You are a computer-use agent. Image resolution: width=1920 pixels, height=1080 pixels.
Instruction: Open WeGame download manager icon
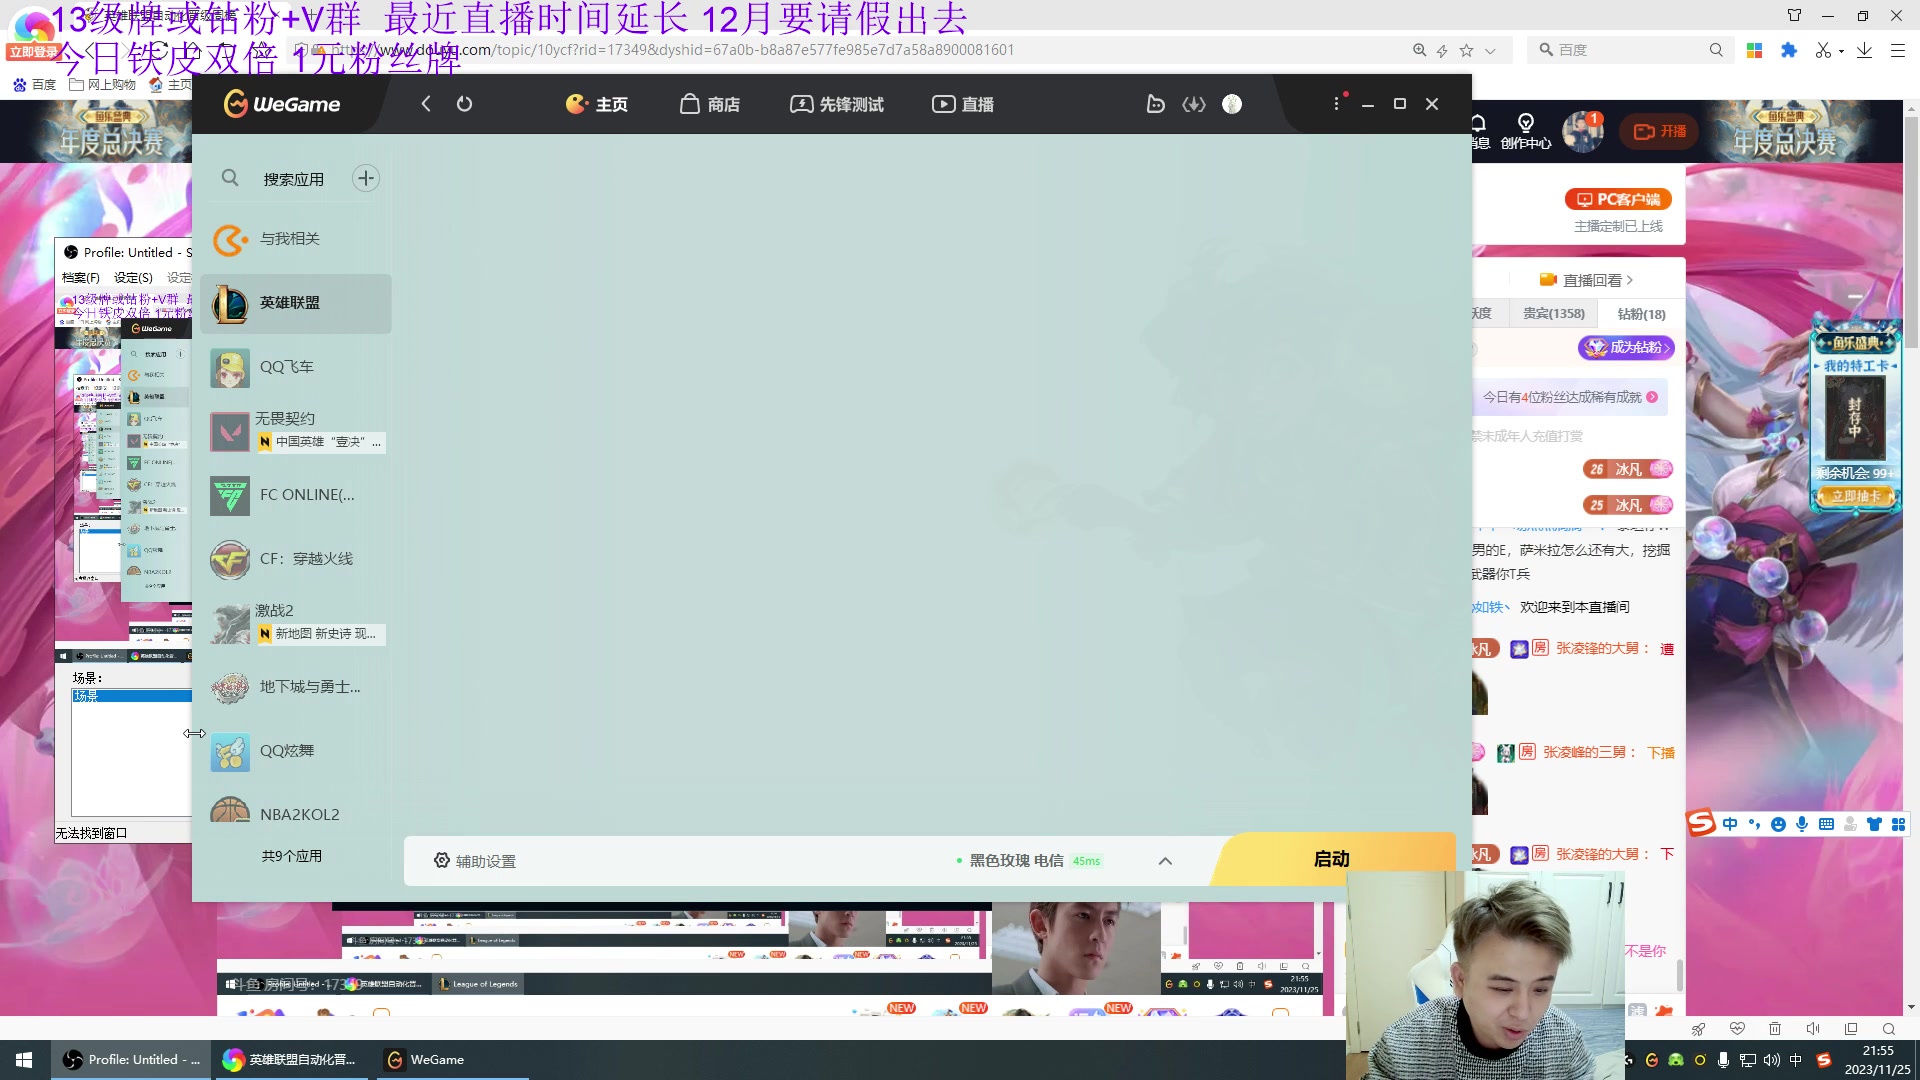(x=1194, y=104)
